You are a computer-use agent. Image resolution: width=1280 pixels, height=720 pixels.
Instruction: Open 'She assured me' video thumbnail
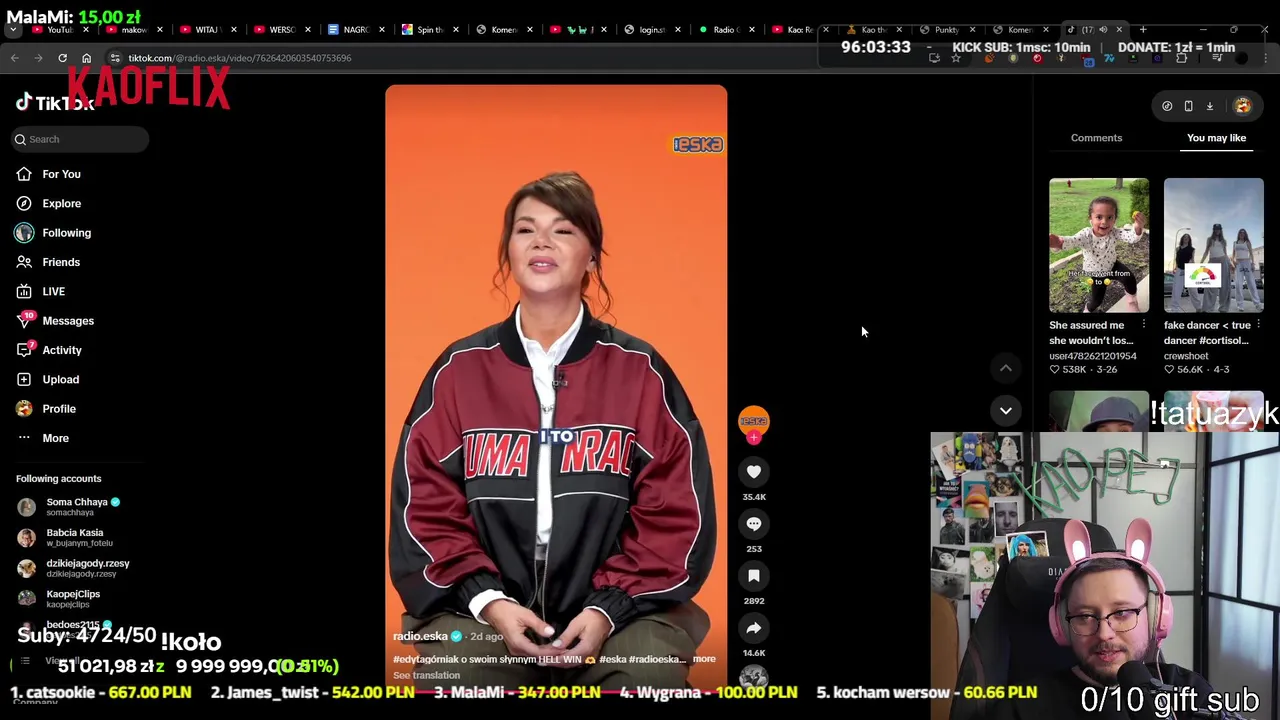point(1099,245)
